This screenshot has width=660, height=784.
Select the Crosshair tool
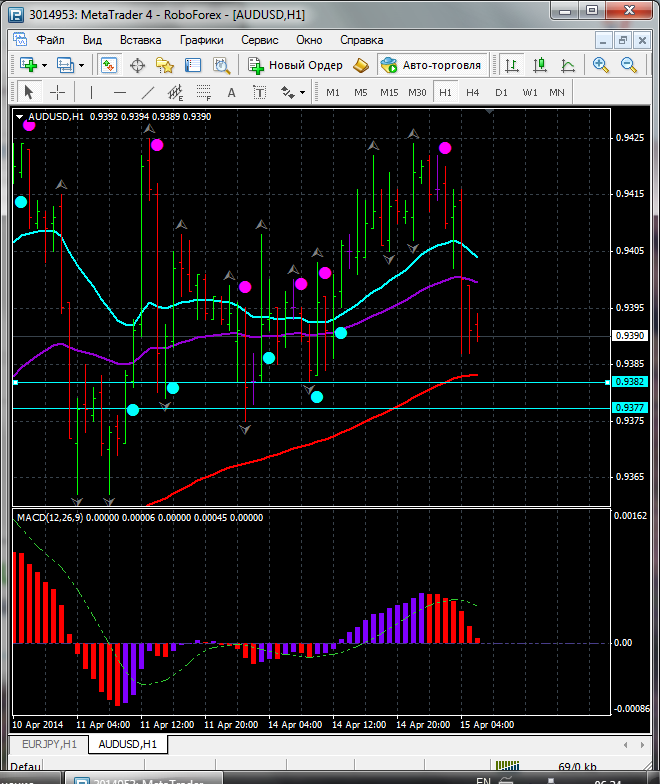click(58, 92)
